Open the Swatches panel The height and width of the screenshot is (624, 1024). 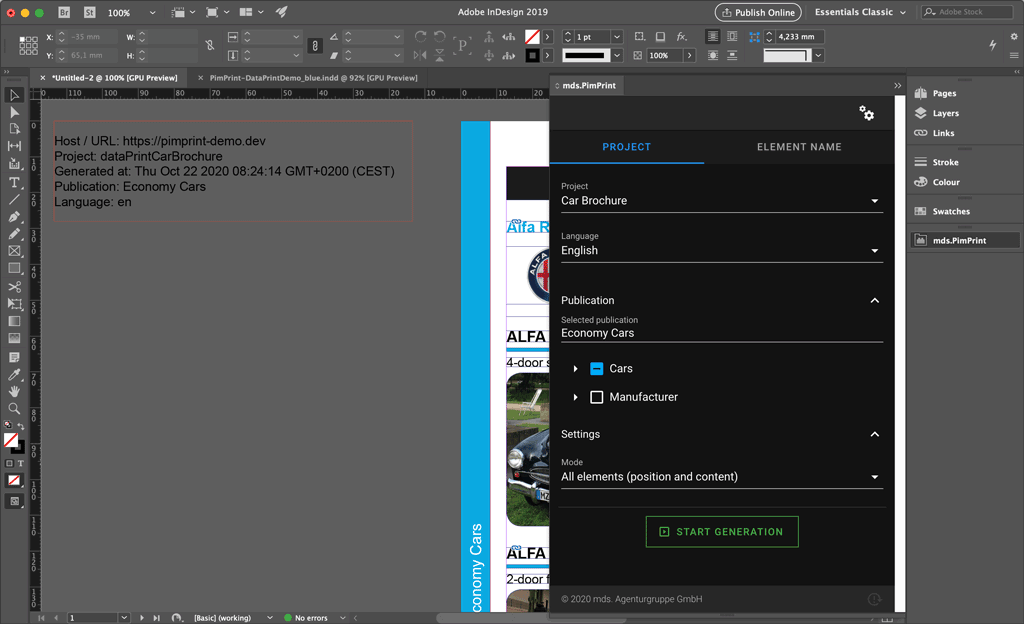coord(951,211)
